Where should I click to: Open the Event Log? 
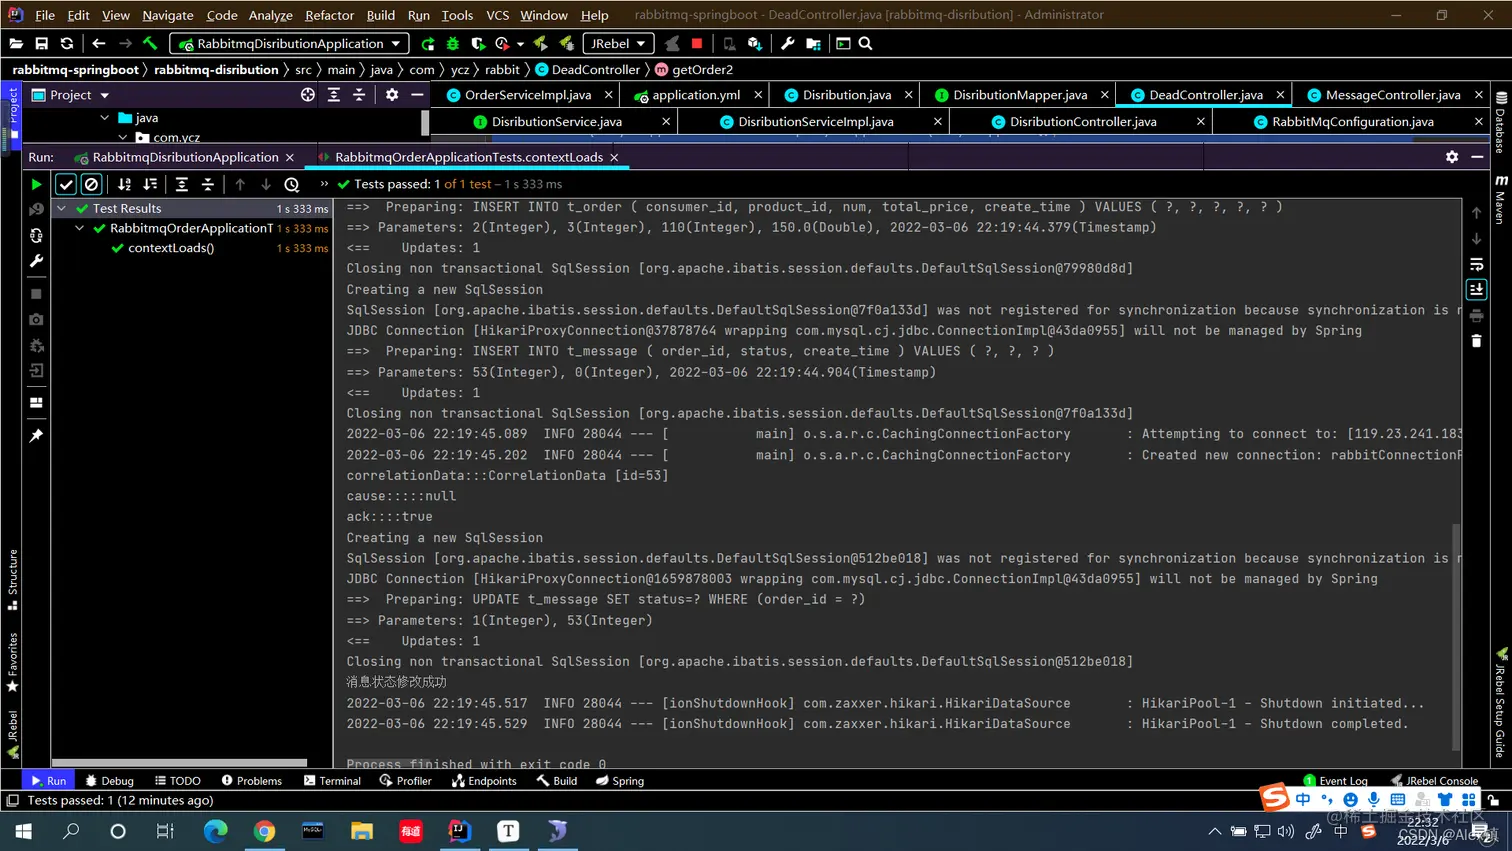tap(1335, 780)
